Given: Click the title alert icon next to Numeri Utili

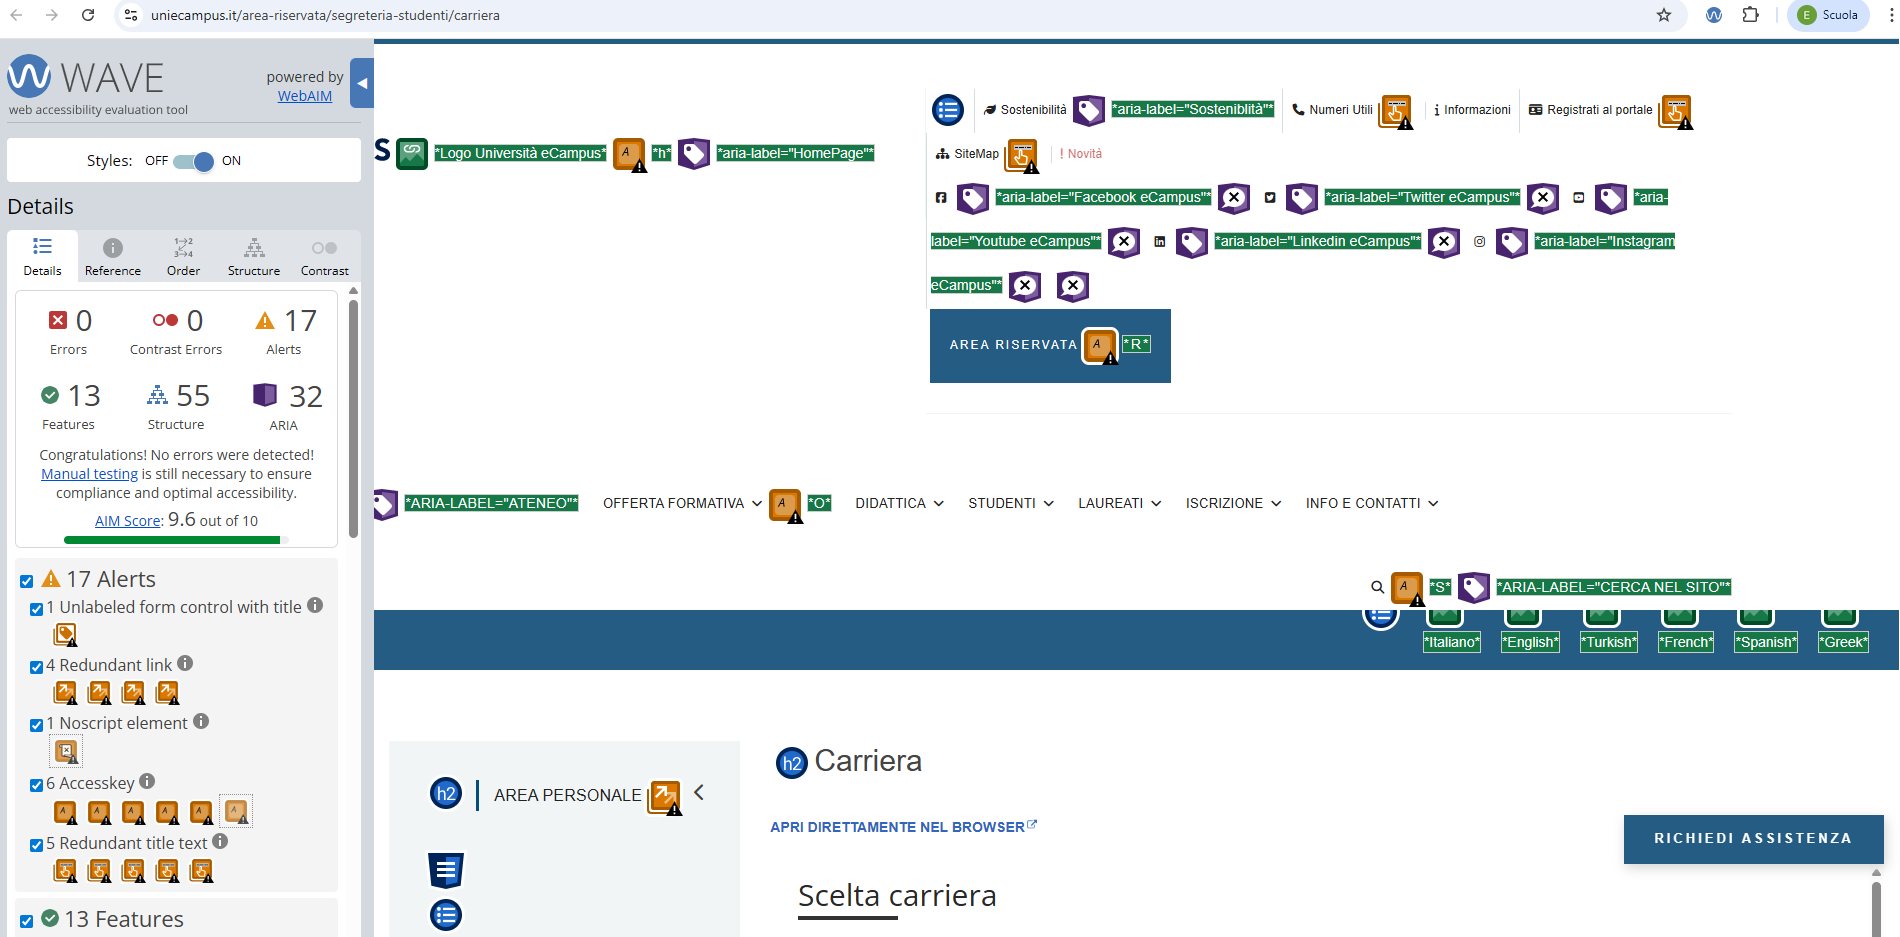Looking at the screenshot, I should pyautogui.click(x=1395, y=111).
